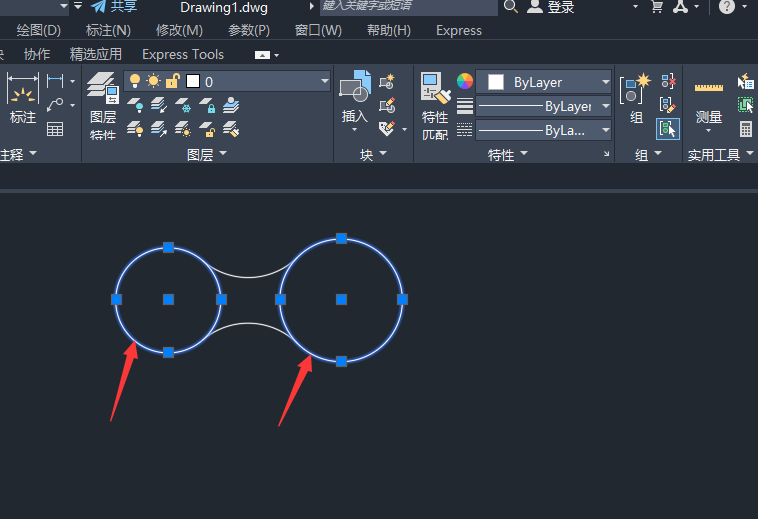Click the Ungroup icon with red X
Viewport: 758px width, 519px height.
point(668,81)
